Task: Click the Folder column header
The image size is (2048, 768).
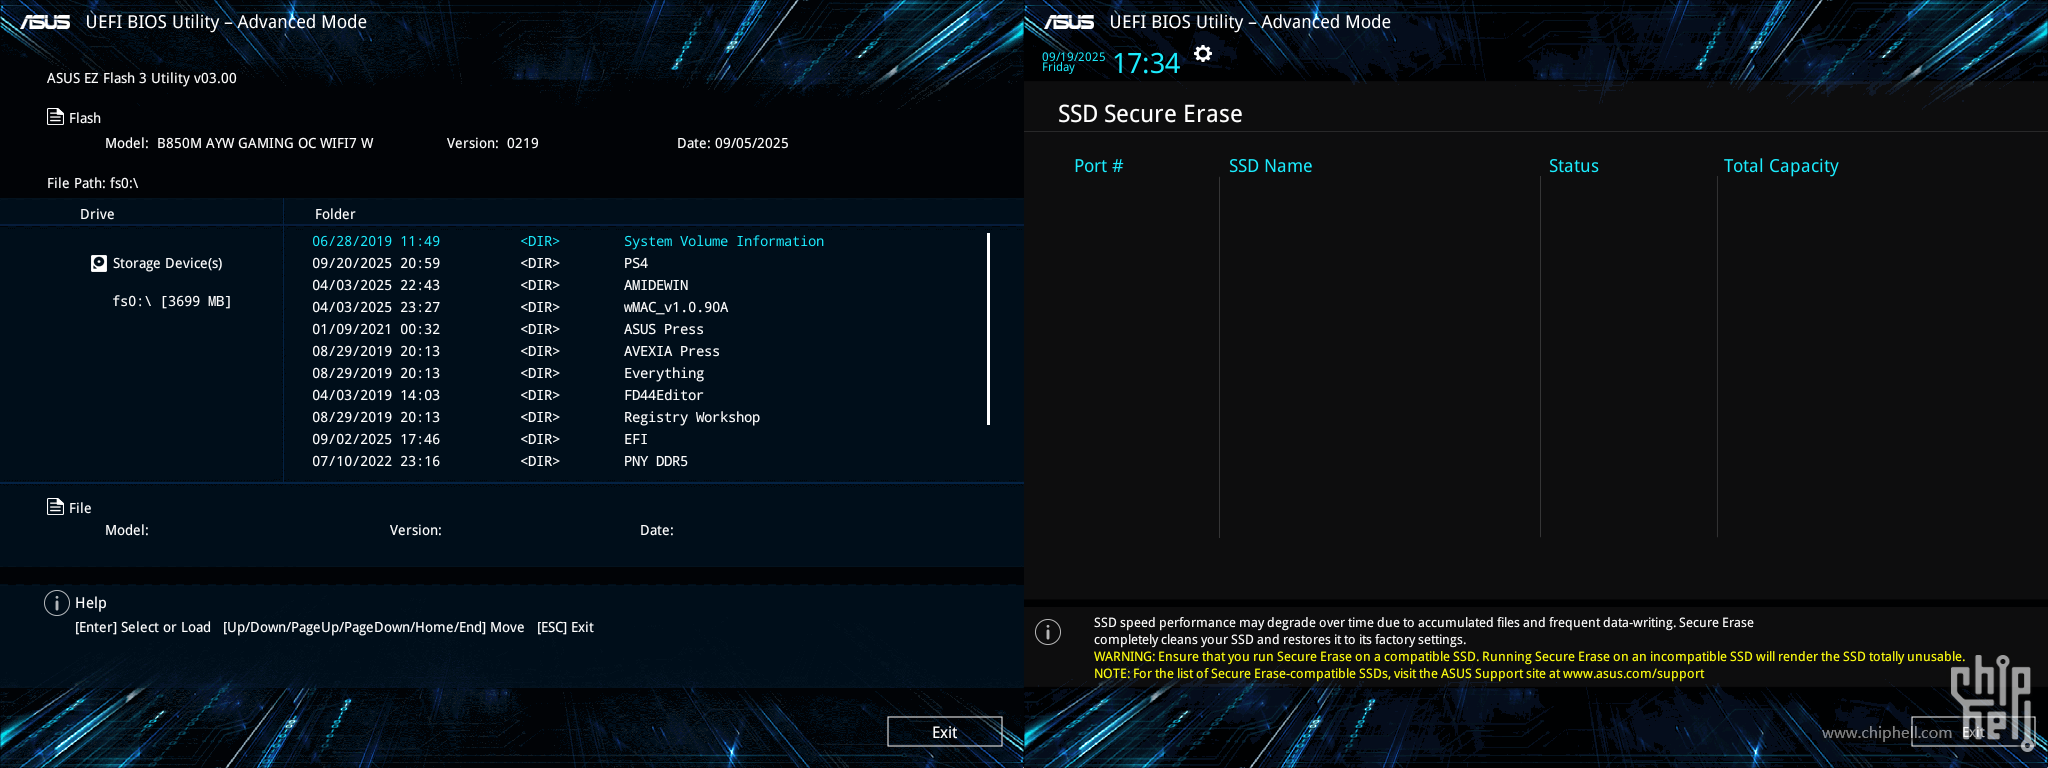Action: coord(335,214)
